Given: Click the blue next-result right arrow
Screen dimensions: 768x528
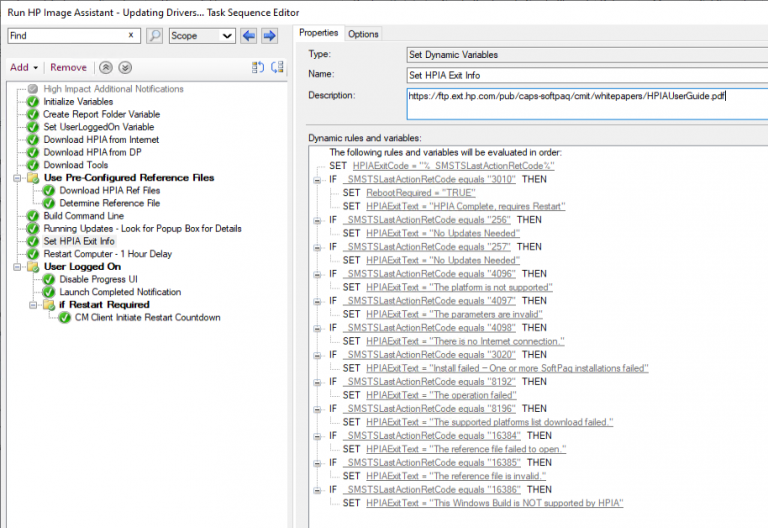Looking at the screenshot, I should pyautogui.click(x=269, y=35).
